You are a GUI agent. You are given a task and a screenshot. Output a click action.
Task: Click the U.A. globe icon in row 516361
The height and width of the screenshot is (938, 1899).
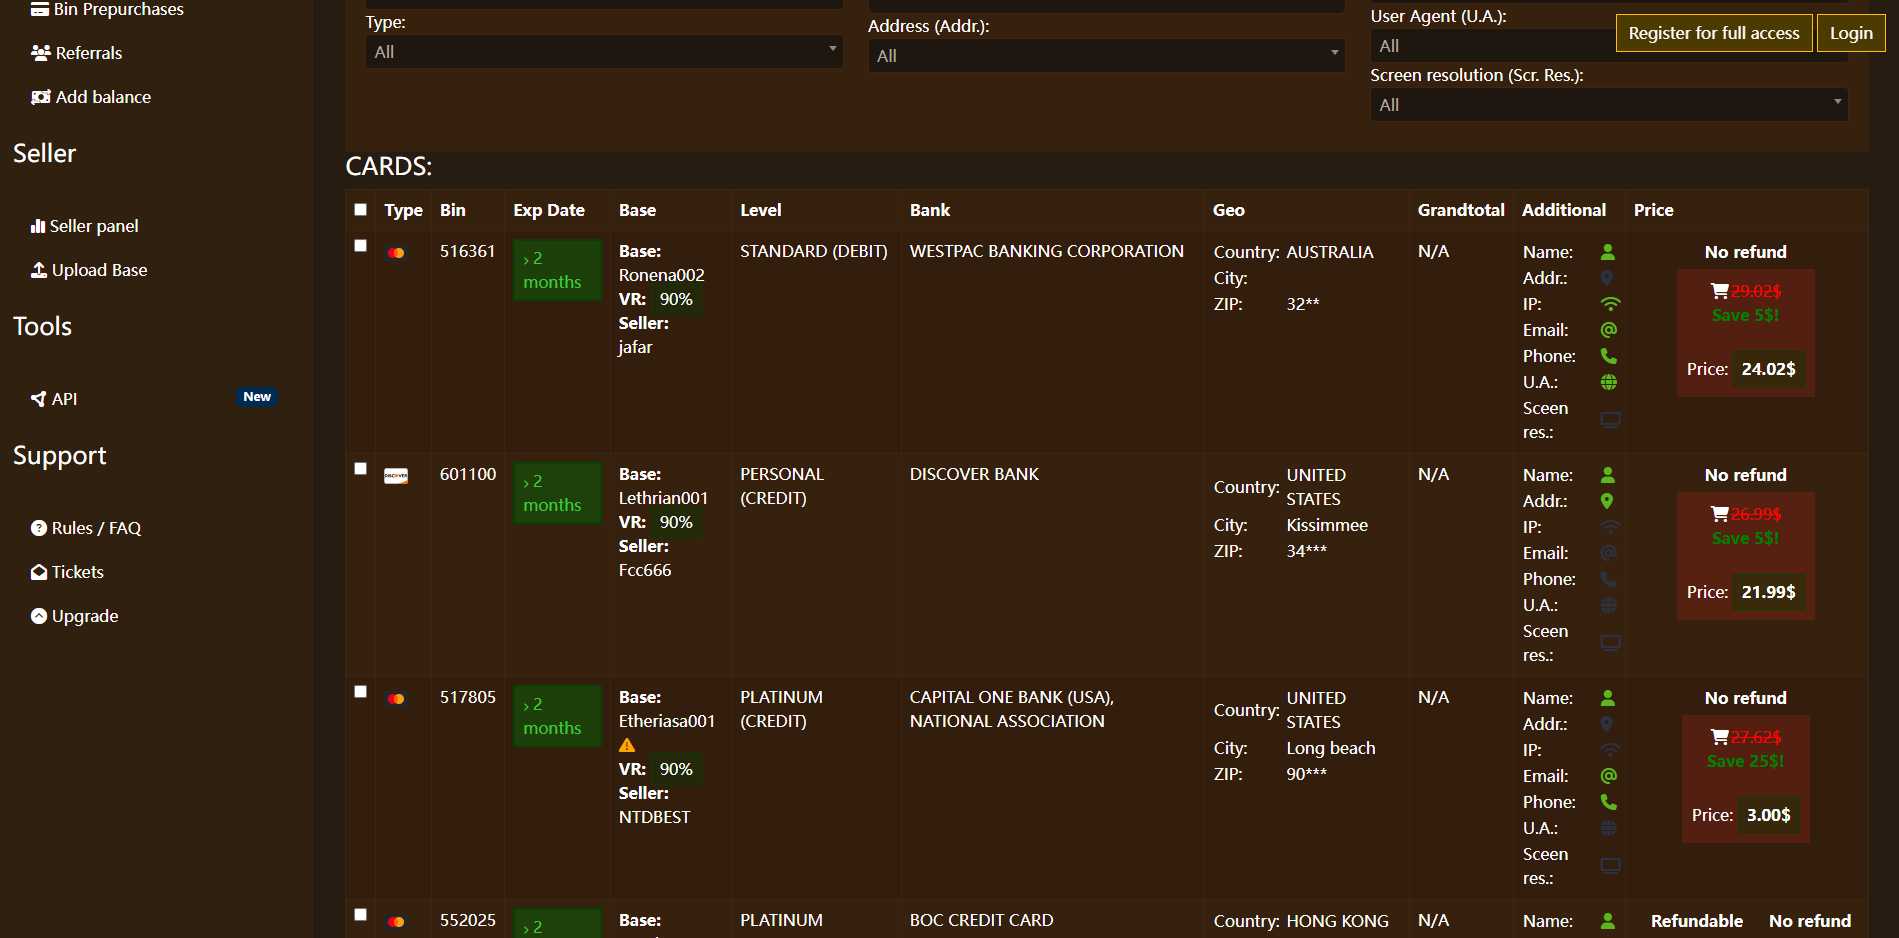pos(1609,382)
